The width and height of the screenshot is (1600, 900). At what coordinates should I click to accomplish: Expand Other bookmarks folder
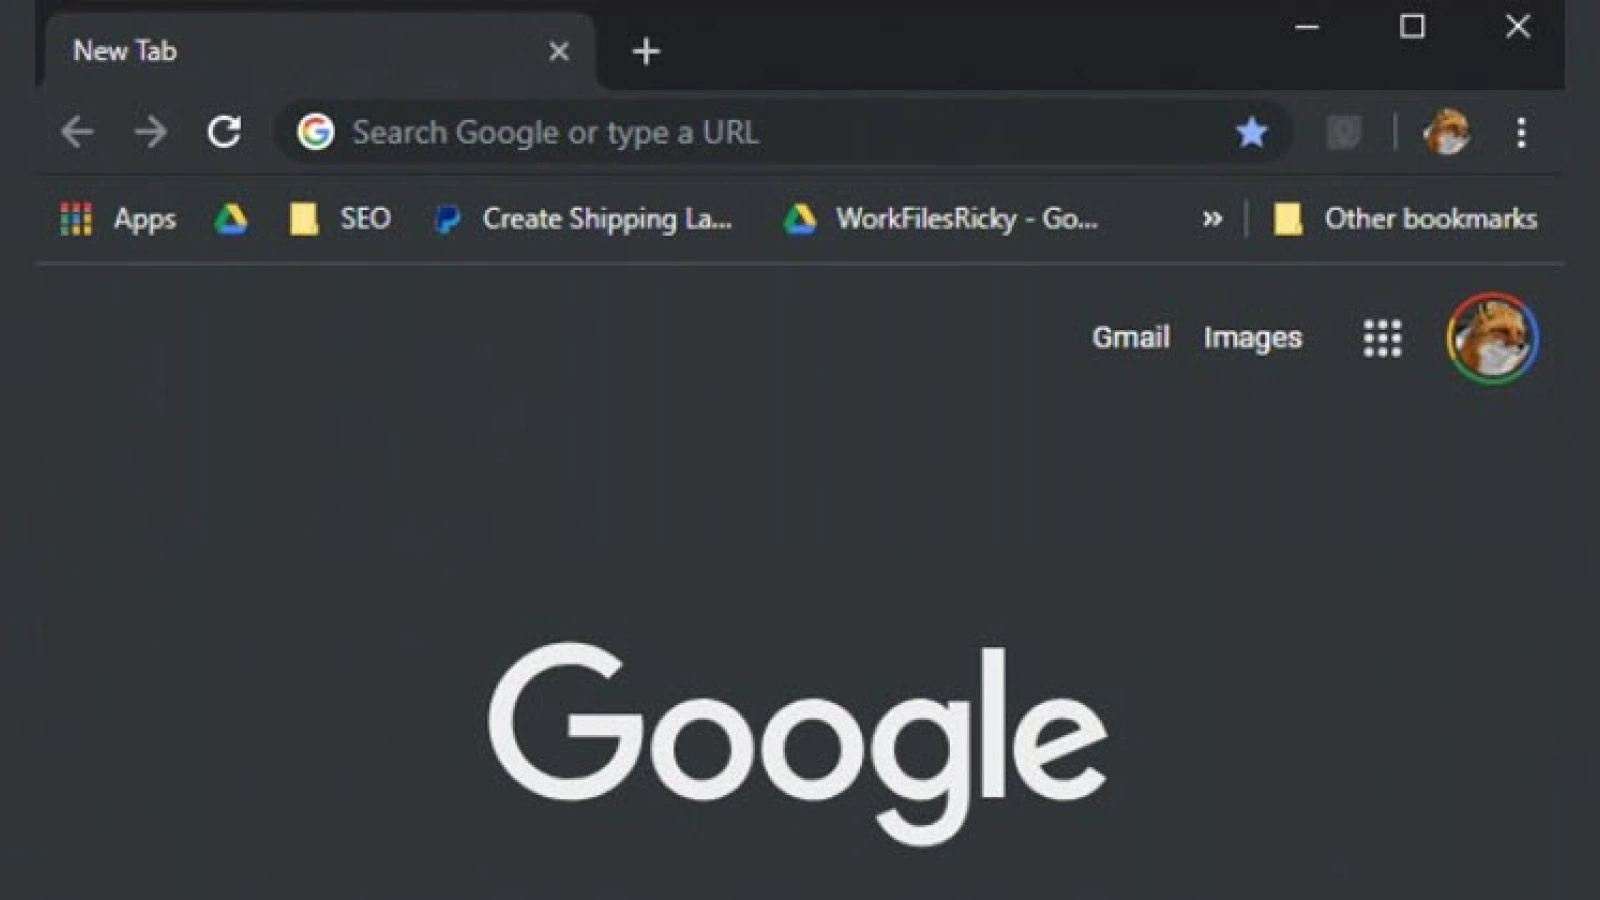[1405, 219]
